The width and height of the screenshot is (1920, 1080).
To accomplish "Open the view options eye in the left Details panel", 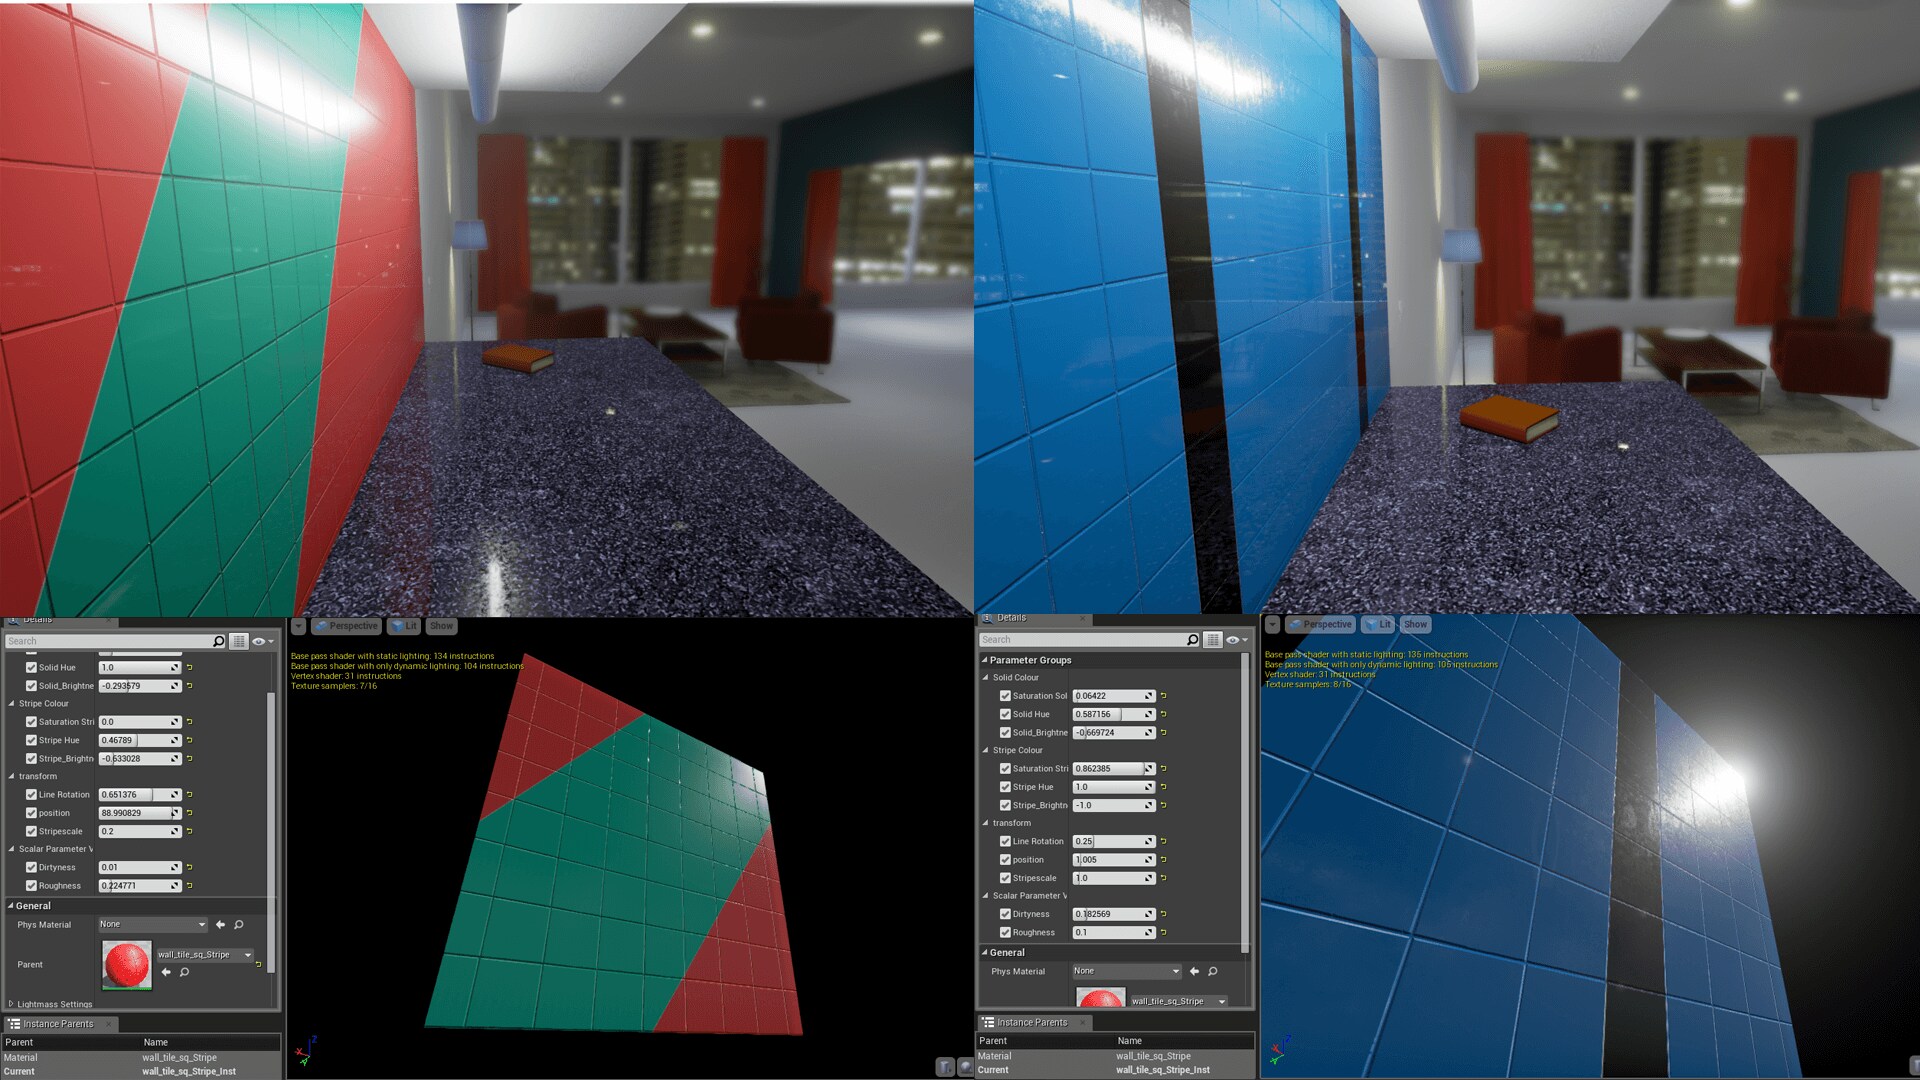I will click(260, 641).
